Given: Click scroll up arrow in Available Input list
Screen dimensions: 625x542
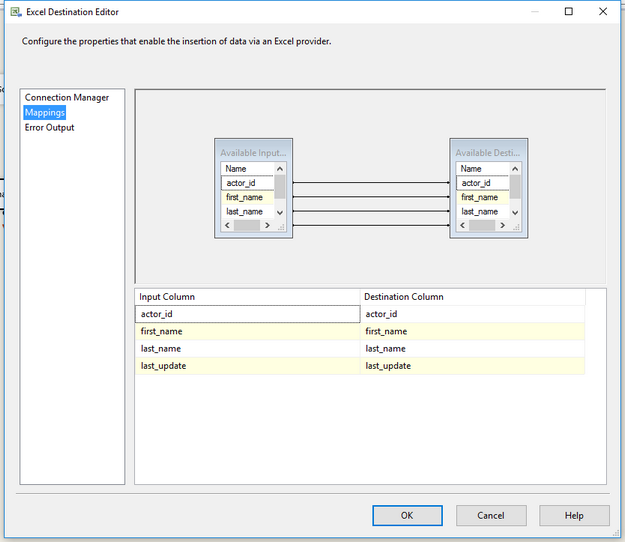Looking at the screenshot, I should (x=280, y=169).
